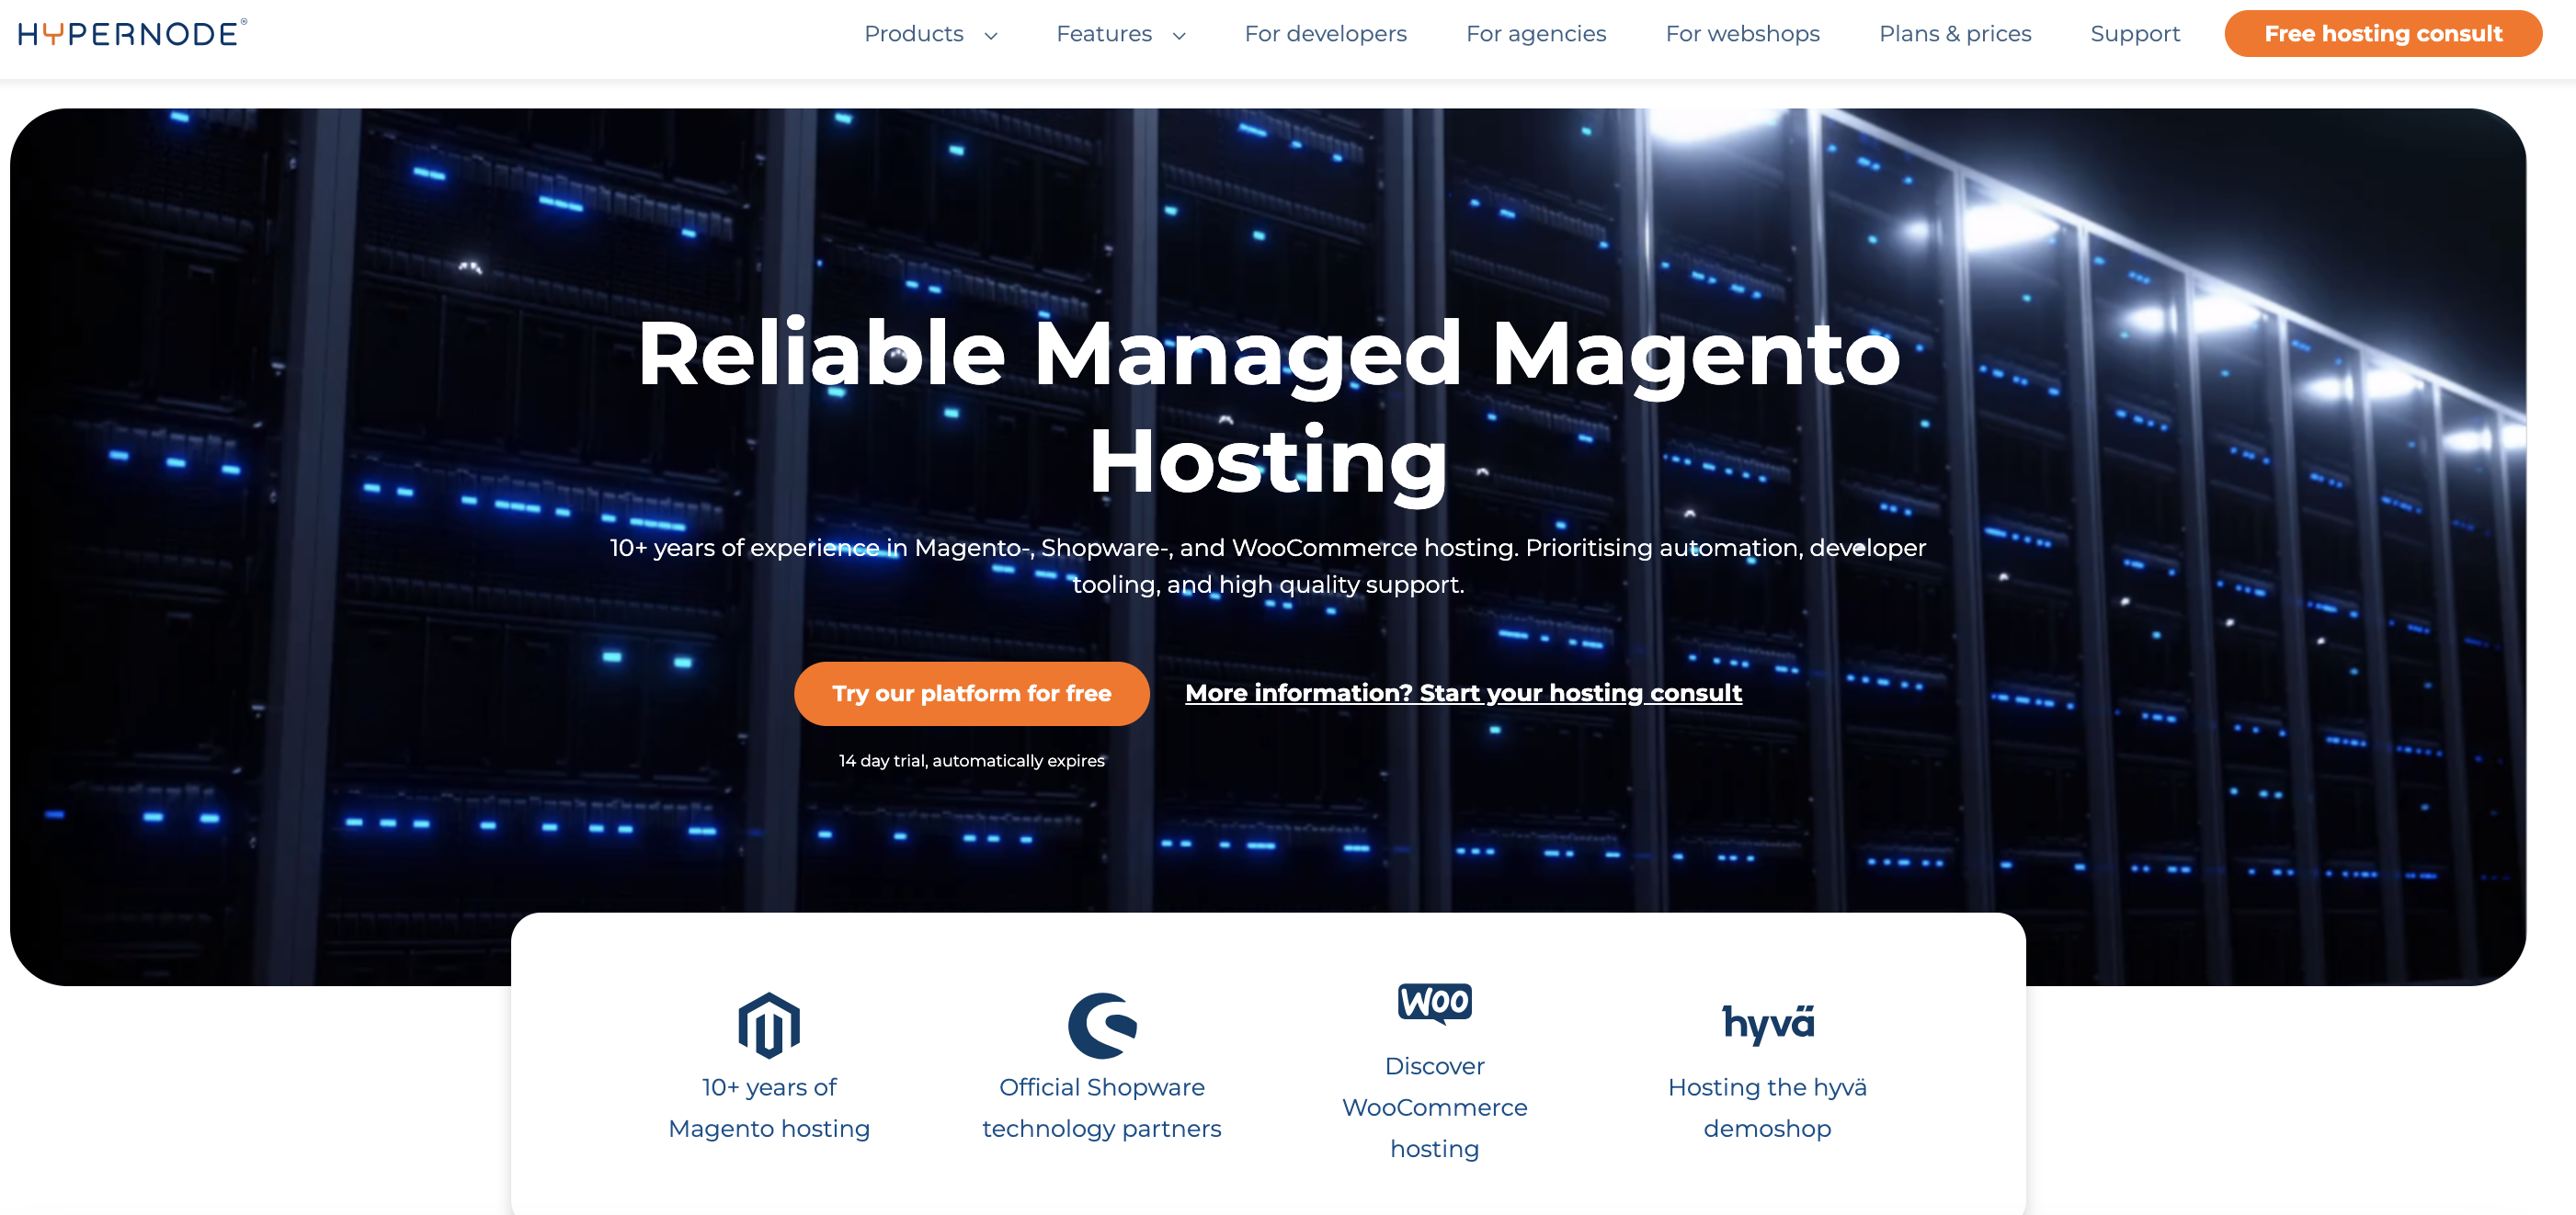Follow Start your hosting consult link
This screenshot has height=1215, width=2576.
[x=1463, y=693]
